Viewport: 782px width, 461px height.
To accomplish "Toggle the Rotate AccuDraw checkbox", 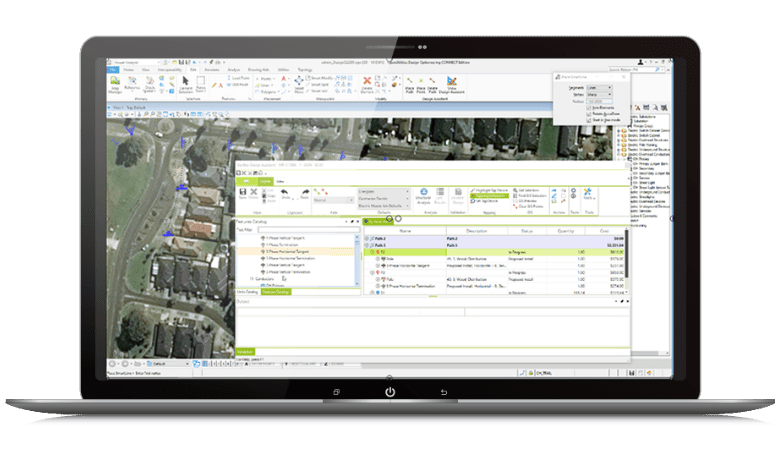I will [587, 113].
